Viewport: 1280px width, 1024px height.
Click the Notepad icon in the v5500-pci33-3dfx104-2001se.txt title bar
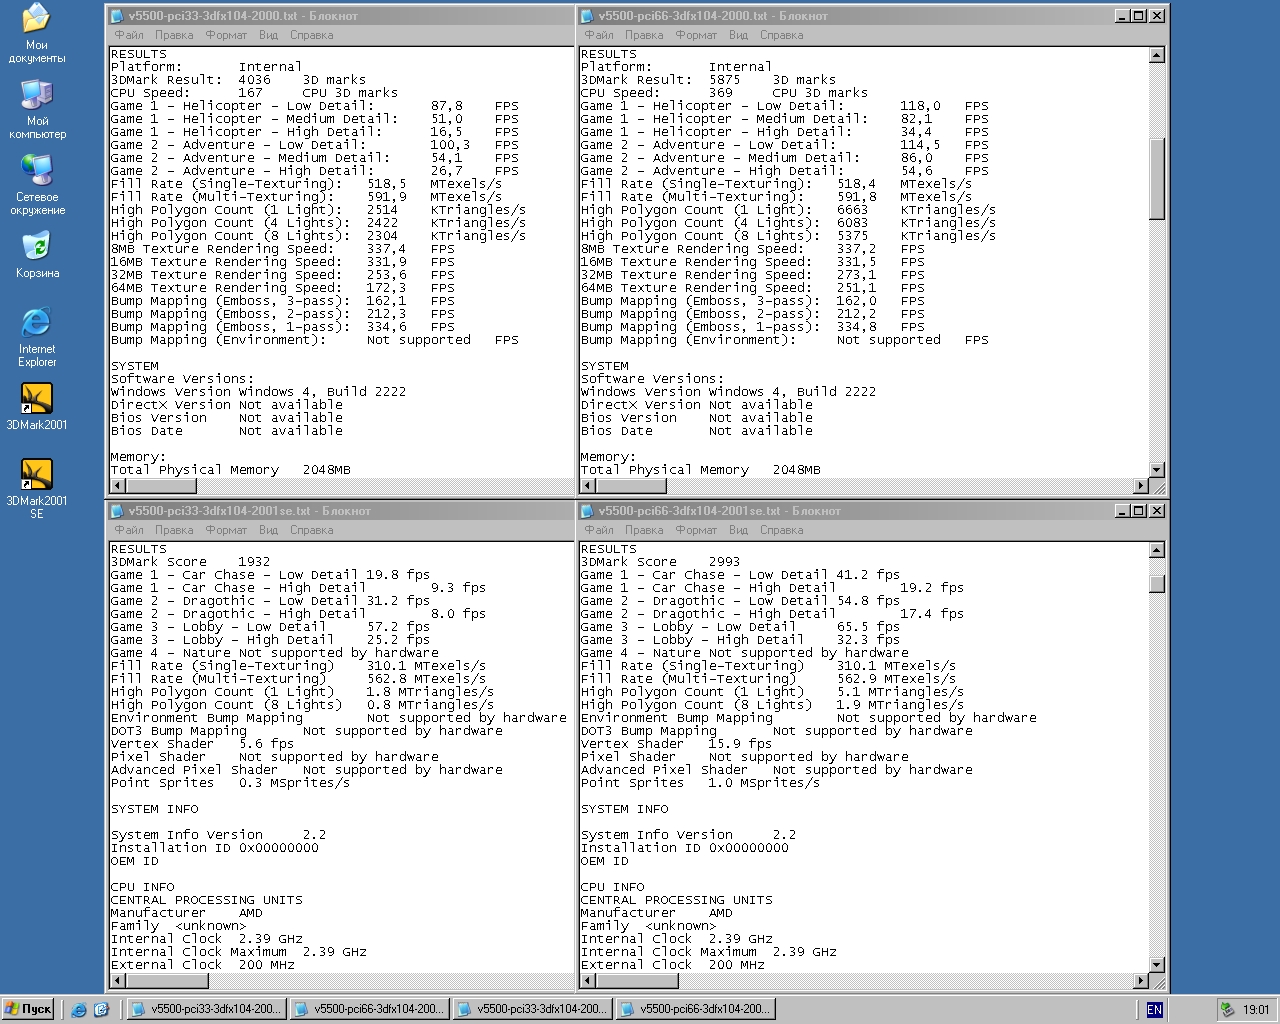click(x=118, y=511)
